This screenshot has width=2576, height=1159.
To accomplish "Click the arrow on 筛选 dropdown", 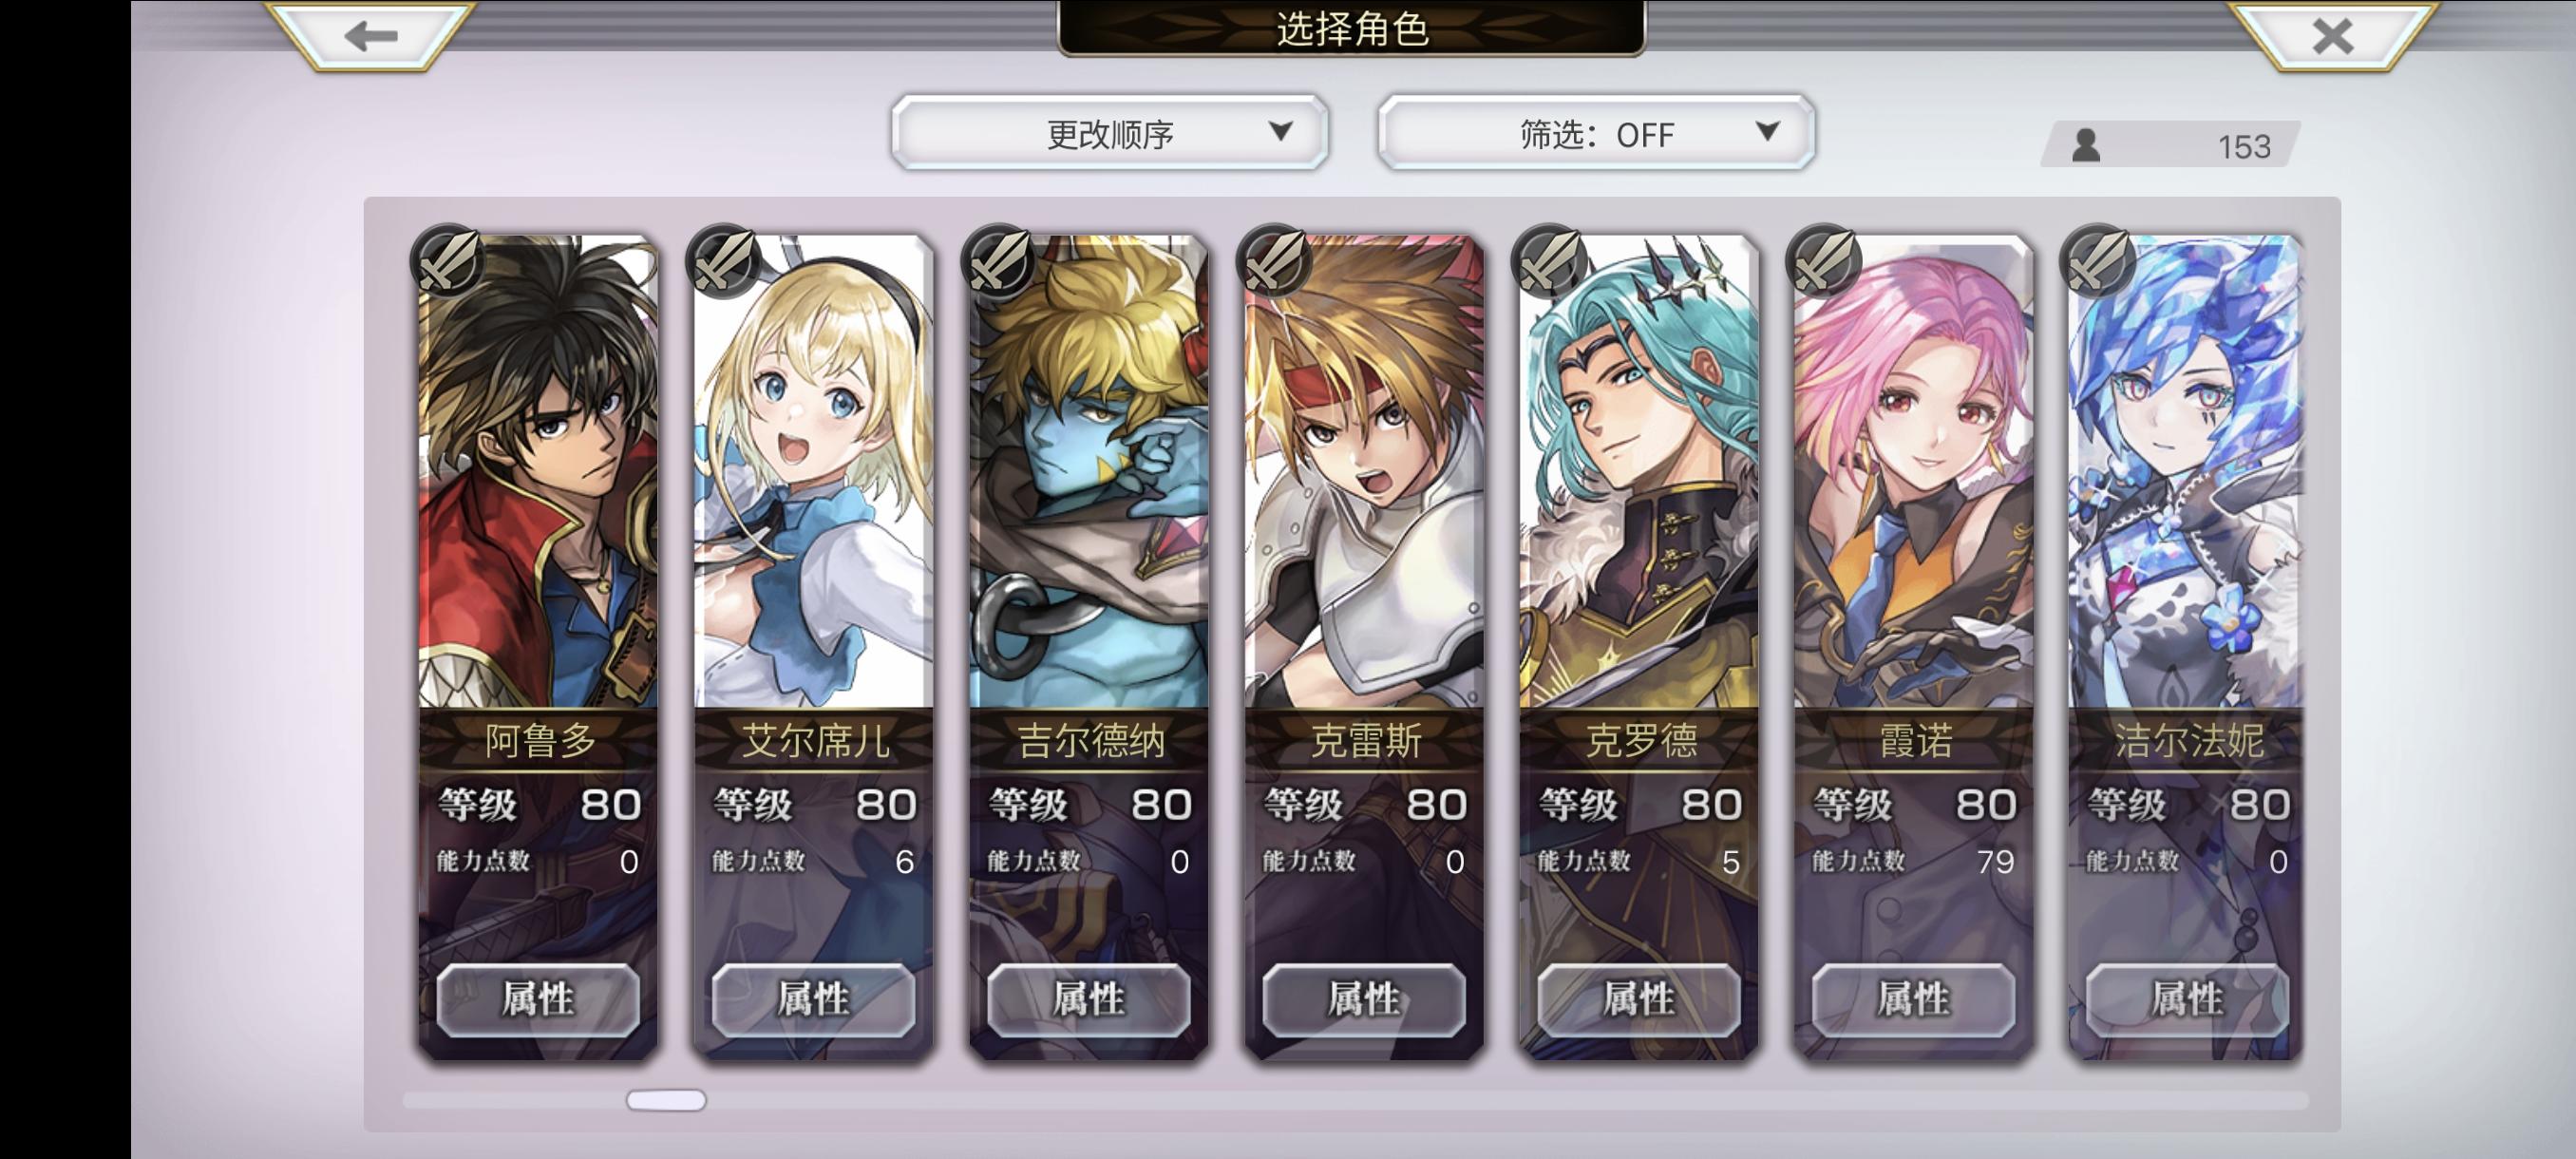I will 1767,131.
